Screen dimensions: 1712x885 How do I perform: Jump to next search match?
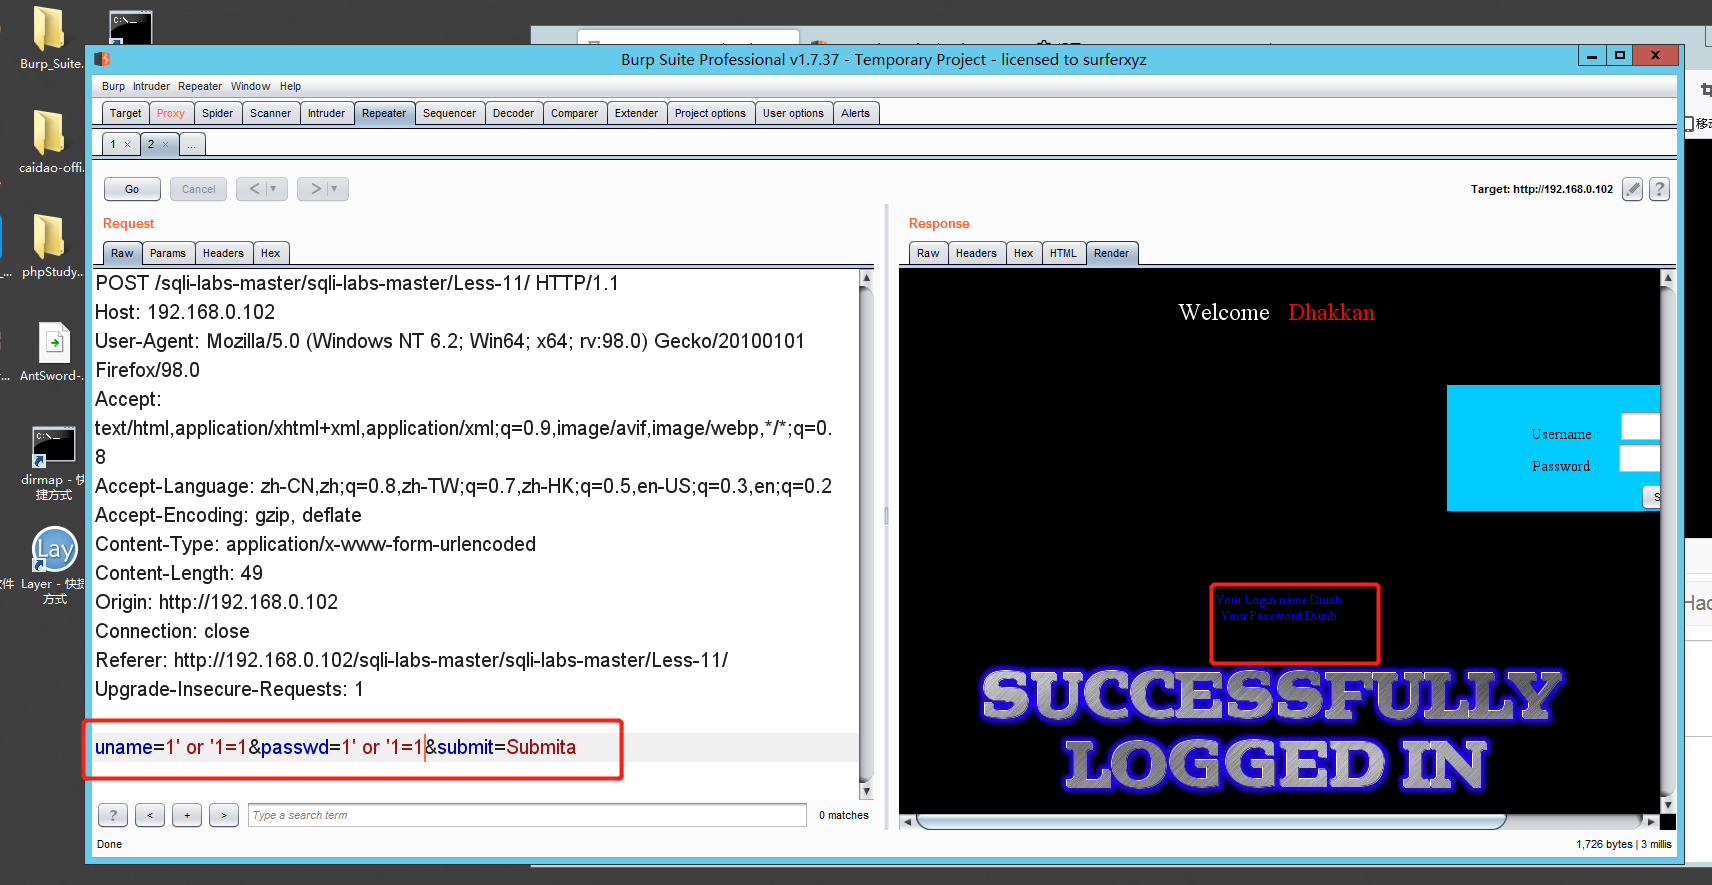pyautogui.click(x=224, y=815)
